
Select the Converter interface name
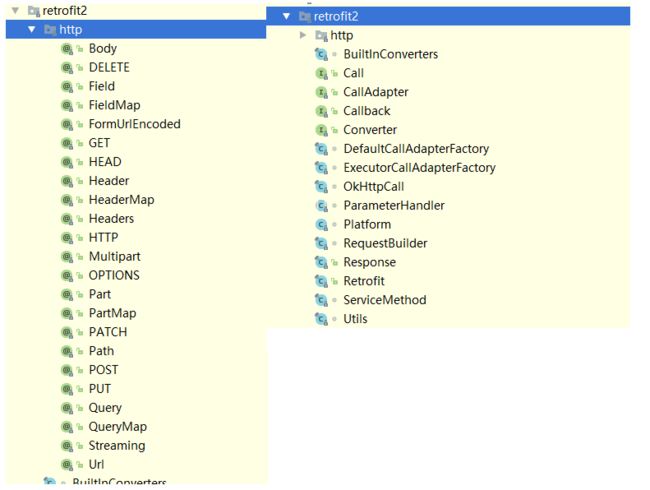(x=370, y=130)
